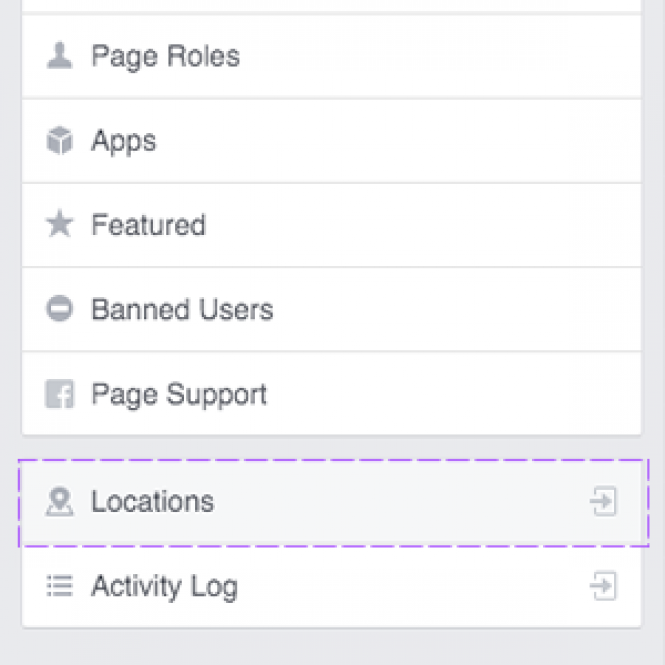Screen dimensions: 665x665
Task: Open the Activity Log text link
Action: pyautogui.click(x=165, y=587)
